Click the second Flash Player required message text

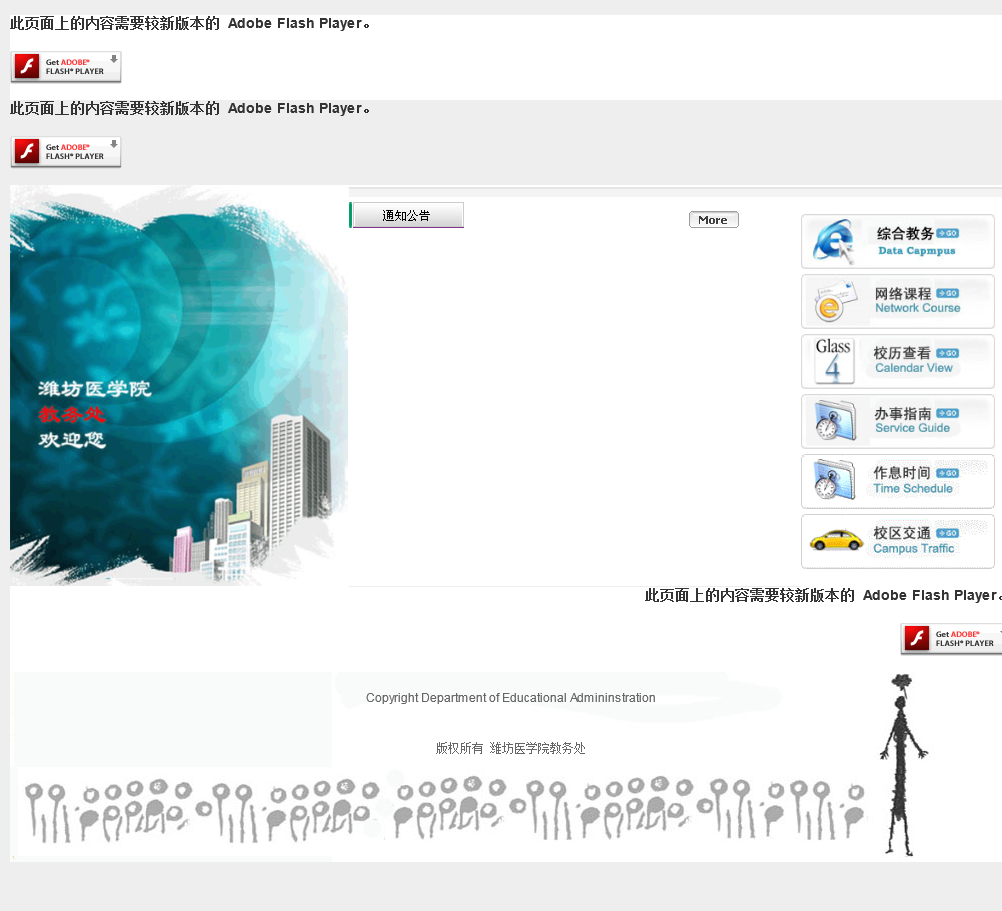190,109
